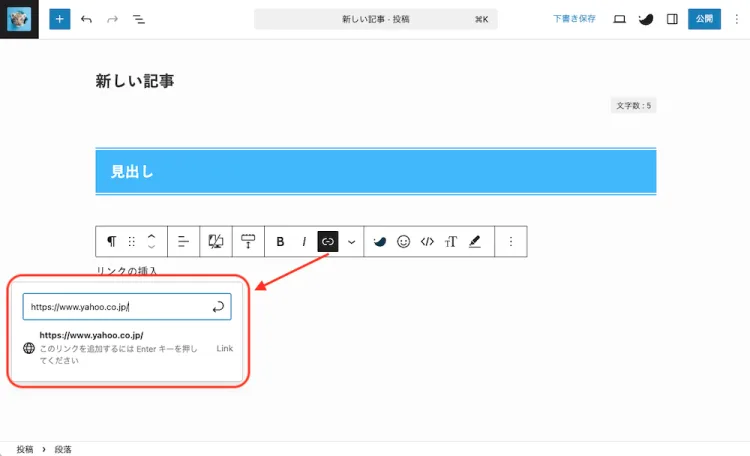Select the https://www.yahoo.co.jp/ suggestion
This screenshot has width=750, height=456.
point(128,348)
